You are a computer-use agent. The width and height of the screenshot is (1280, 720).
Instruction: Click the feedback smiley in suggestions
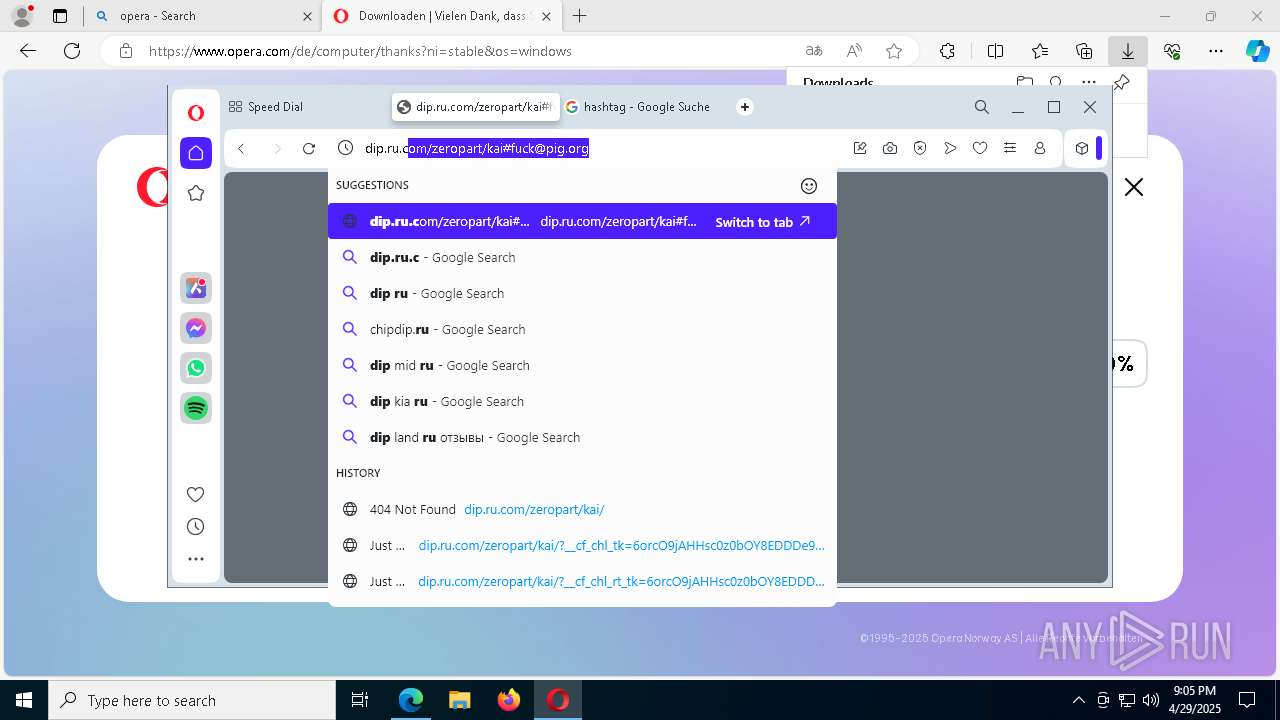coord(809,185)
